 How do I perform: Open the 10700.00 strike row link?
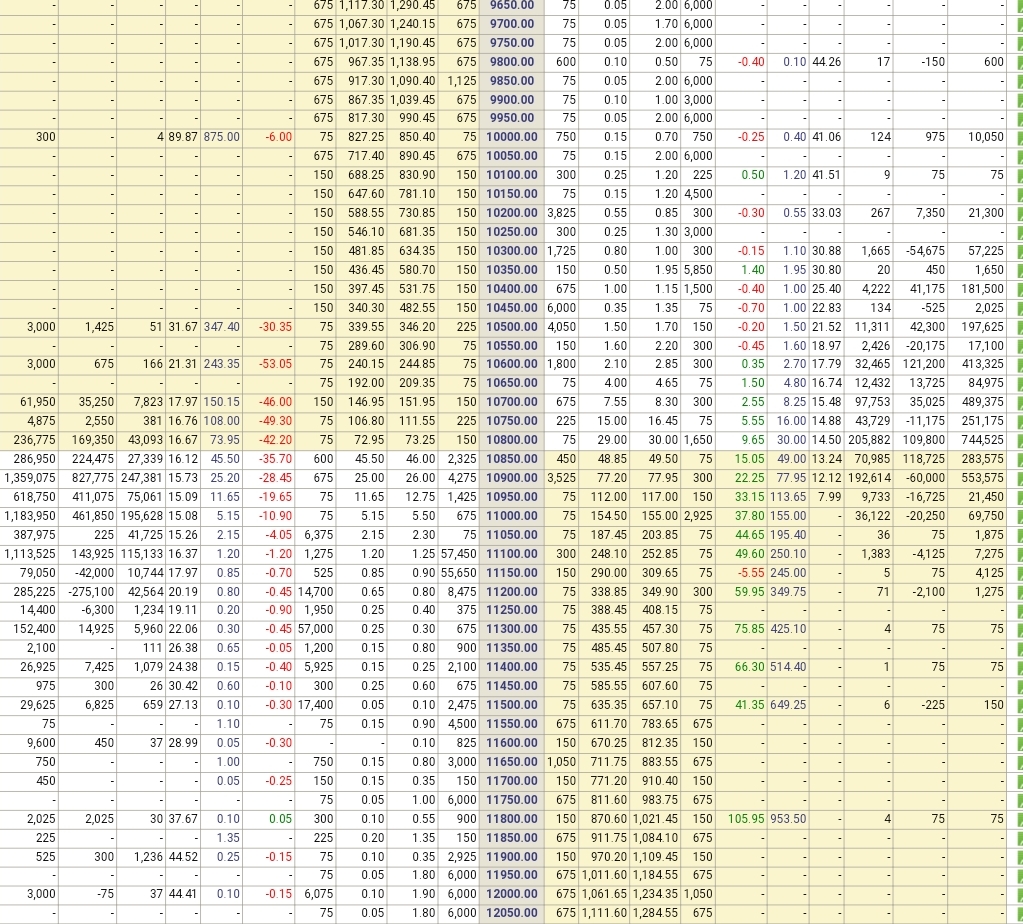pyautogui.click(x=512, y=402)
